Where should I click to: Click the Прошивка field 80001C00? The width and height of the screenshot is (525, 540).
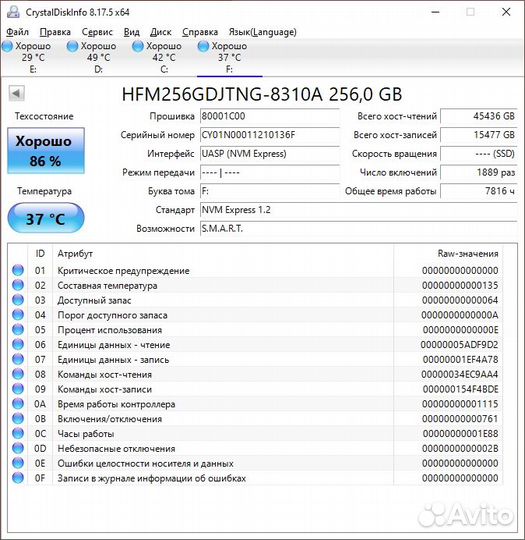click(270, 116)
